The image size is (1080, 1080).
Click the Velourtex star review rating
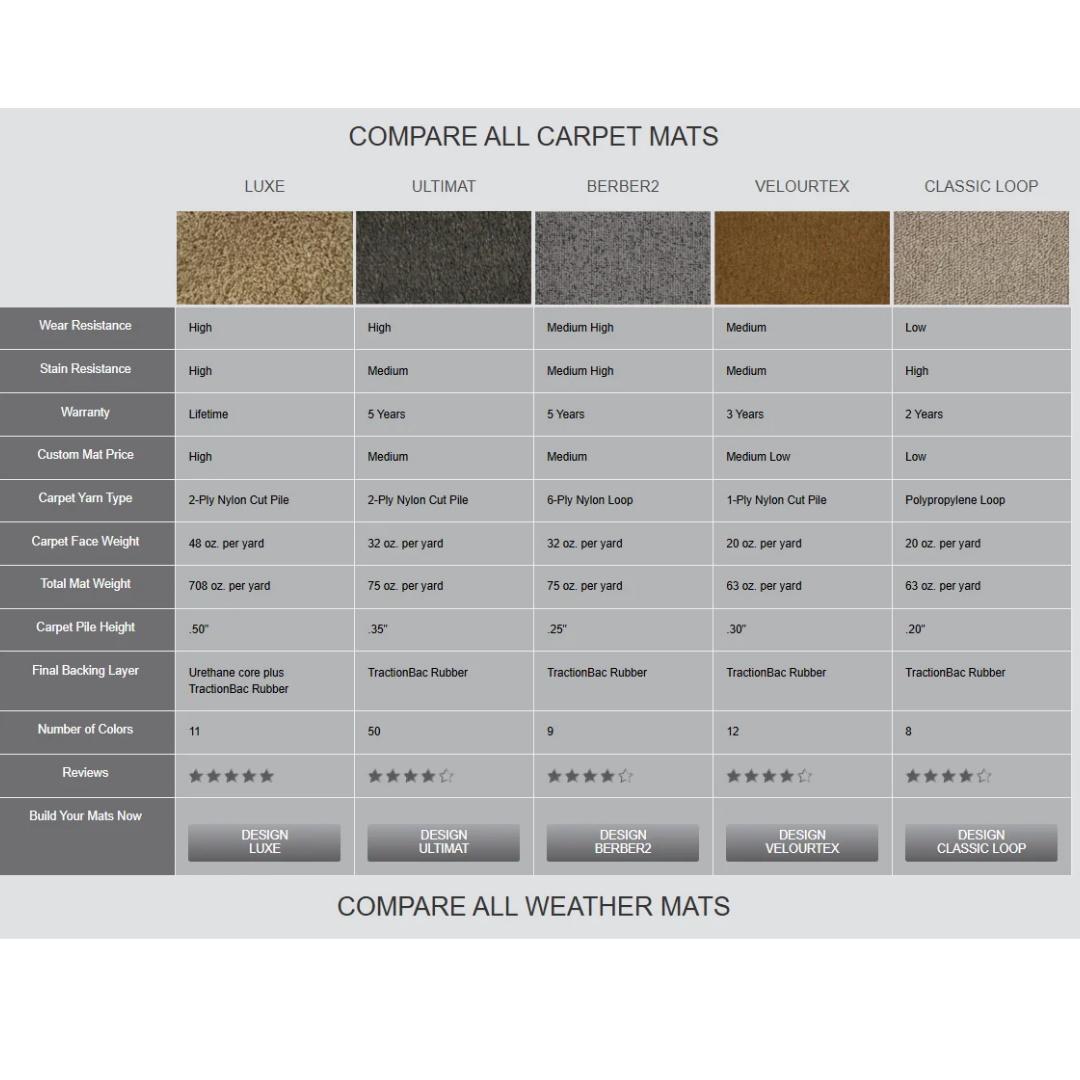click(769, 776)
